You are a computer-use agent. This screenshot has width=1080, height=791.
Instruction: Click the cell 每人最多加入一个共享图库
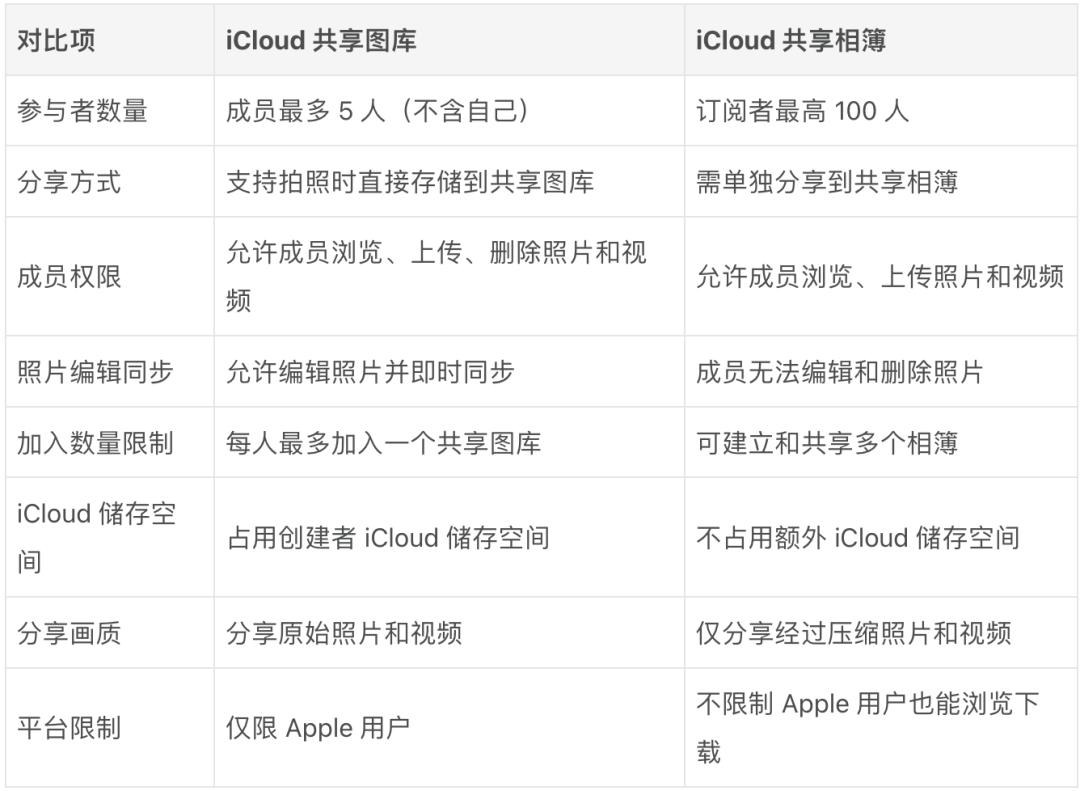click(x=449, y=442)
